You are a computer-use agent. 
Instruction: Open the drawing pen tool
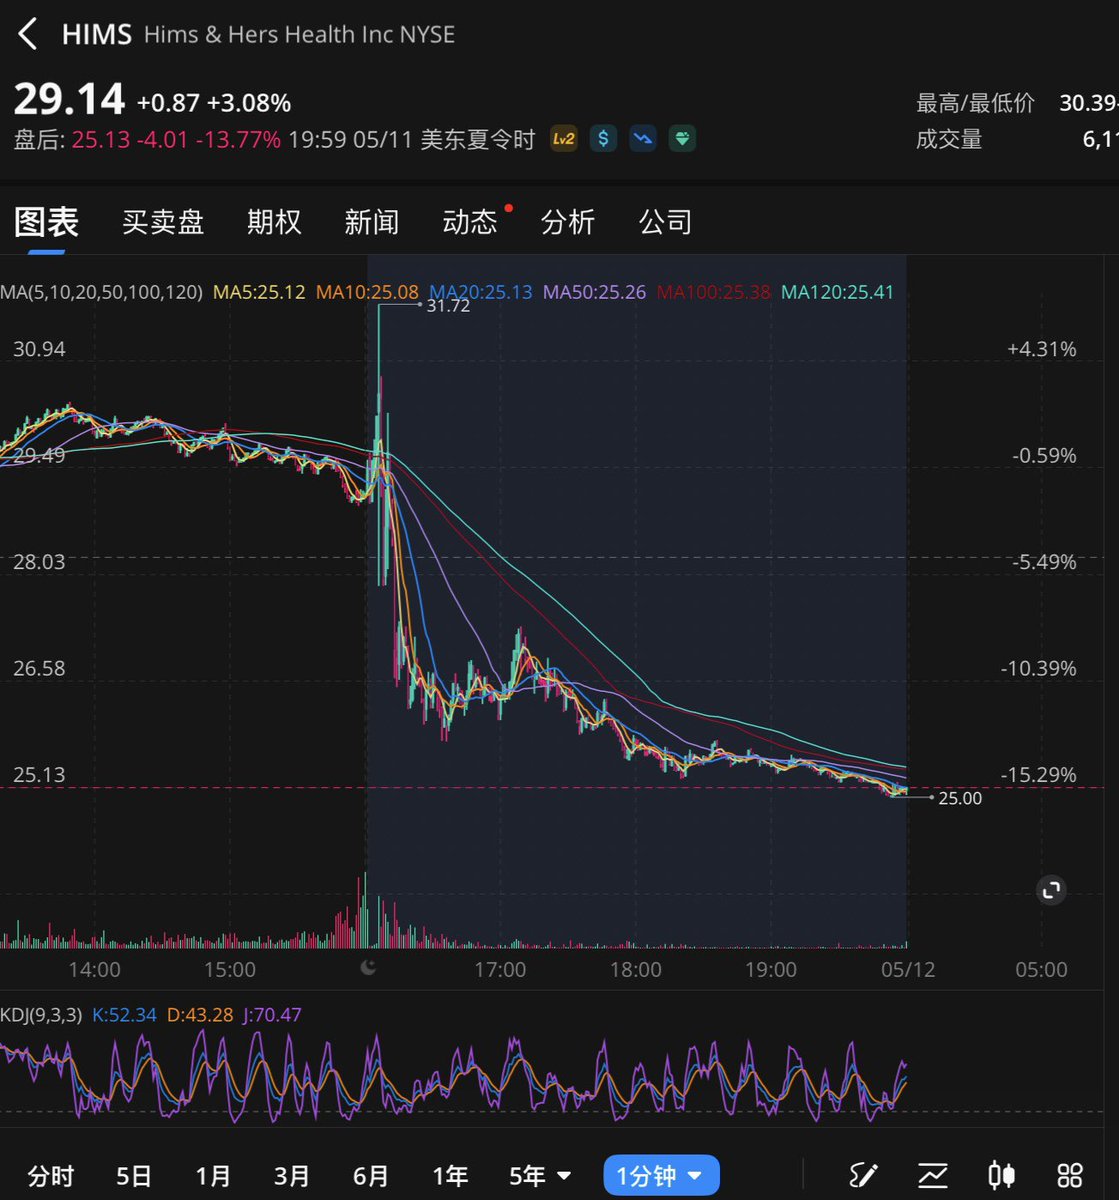863,1175
